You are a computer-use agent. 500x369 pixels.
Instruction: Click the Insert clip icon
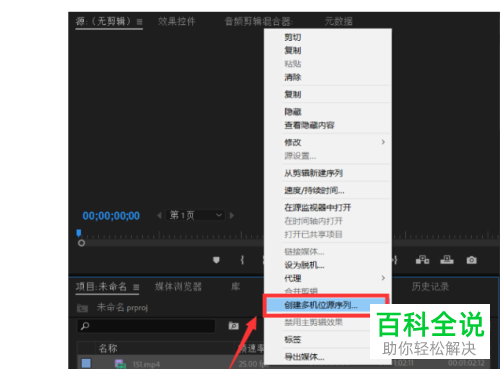tap(422, 260)
